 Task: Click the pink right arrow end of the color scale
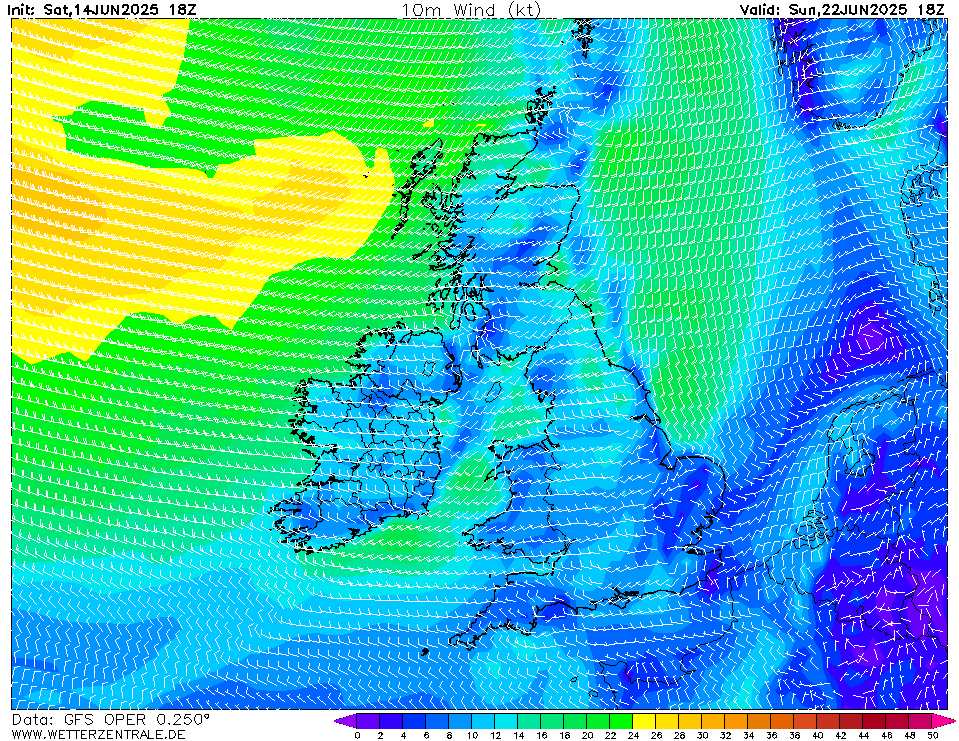click(x=944, y=720)
